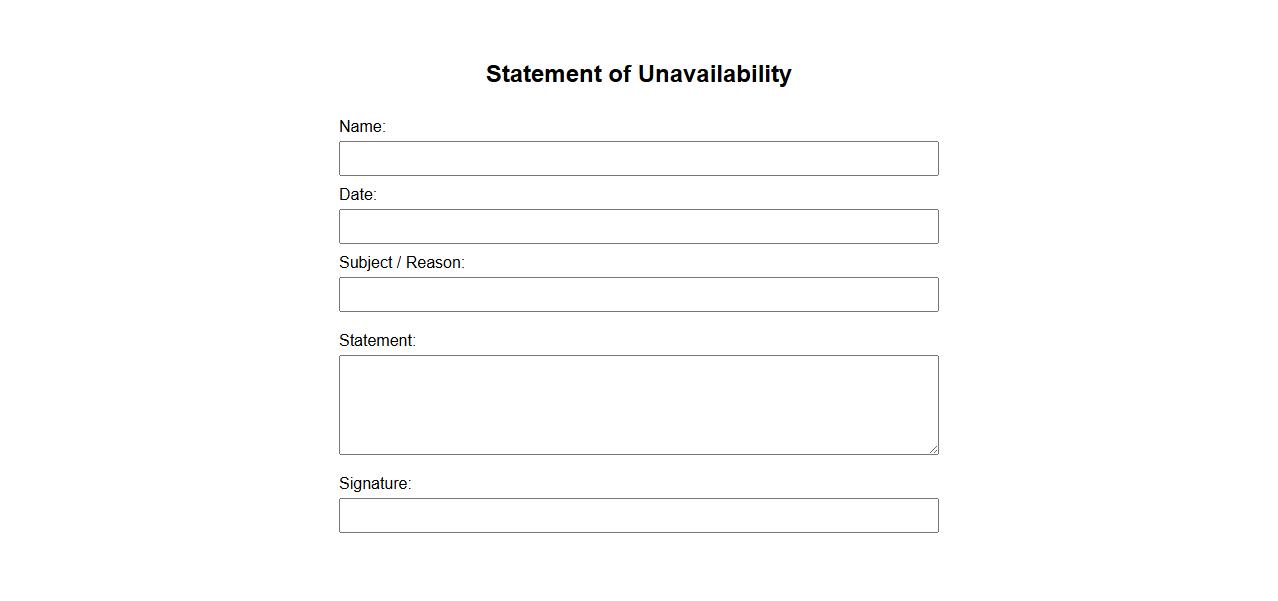Activate the box below "Subject / Reason:"
The width and height of the screenshot is (1278, 601).
click(x=638, y=295)
